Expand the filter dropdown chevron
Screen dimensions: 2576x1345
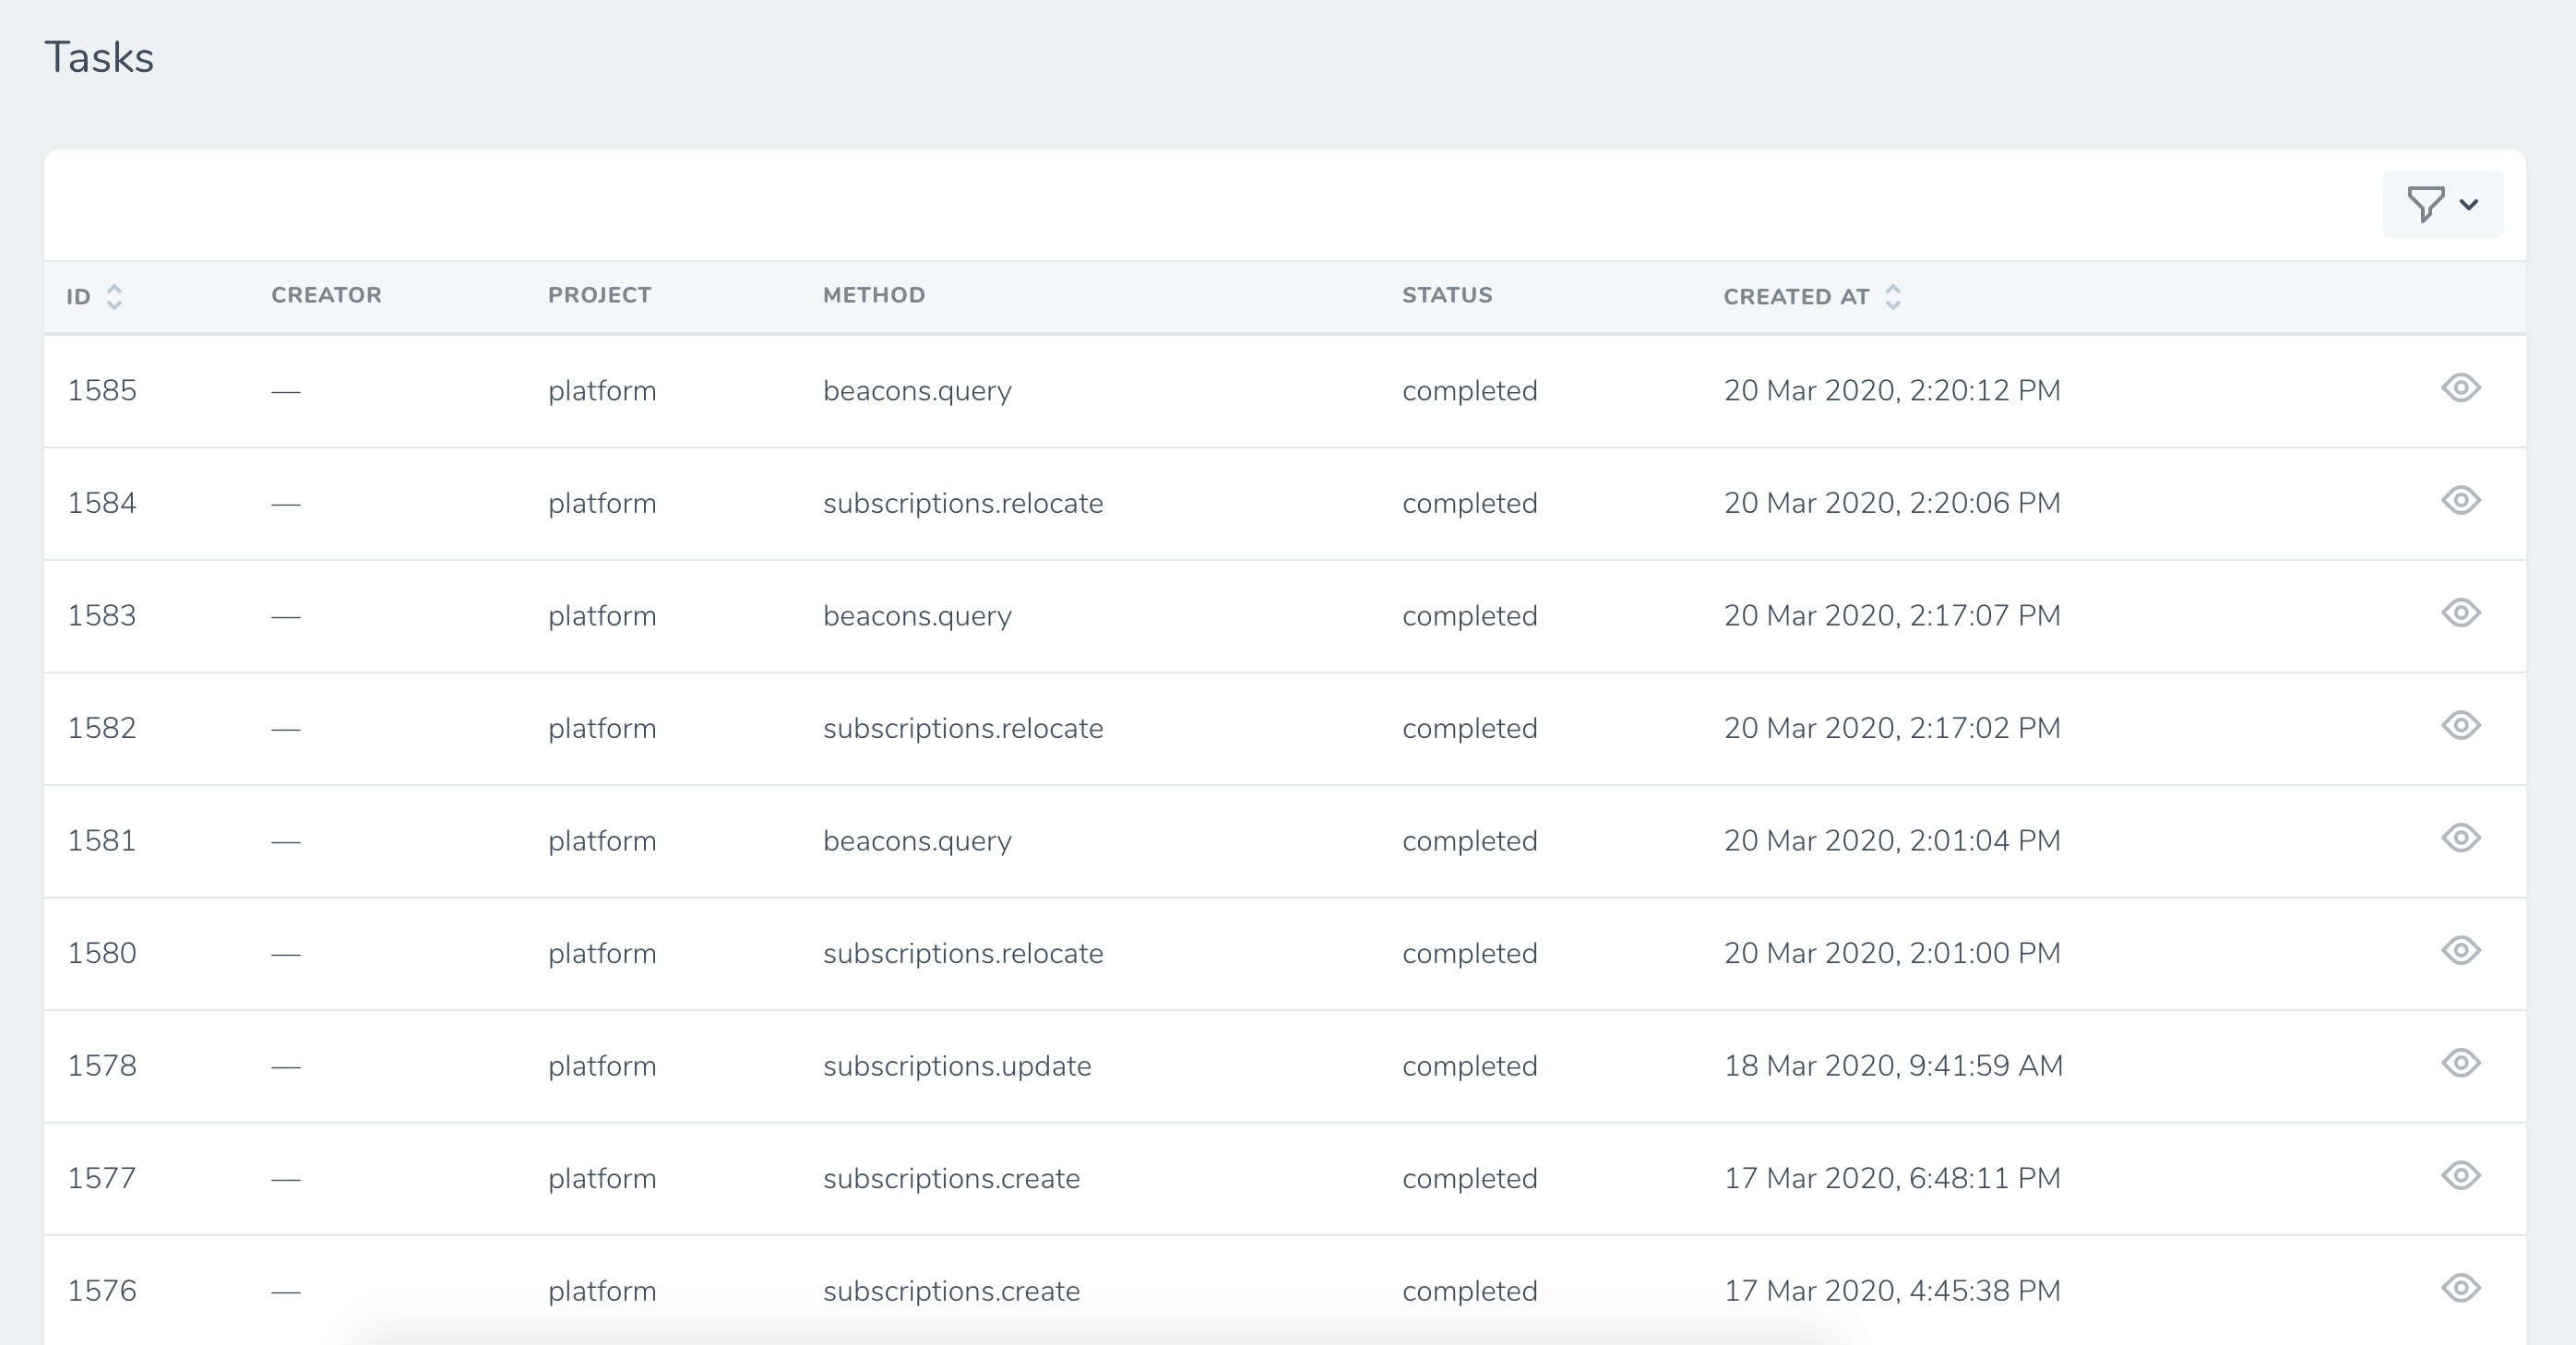point(2468,205)
